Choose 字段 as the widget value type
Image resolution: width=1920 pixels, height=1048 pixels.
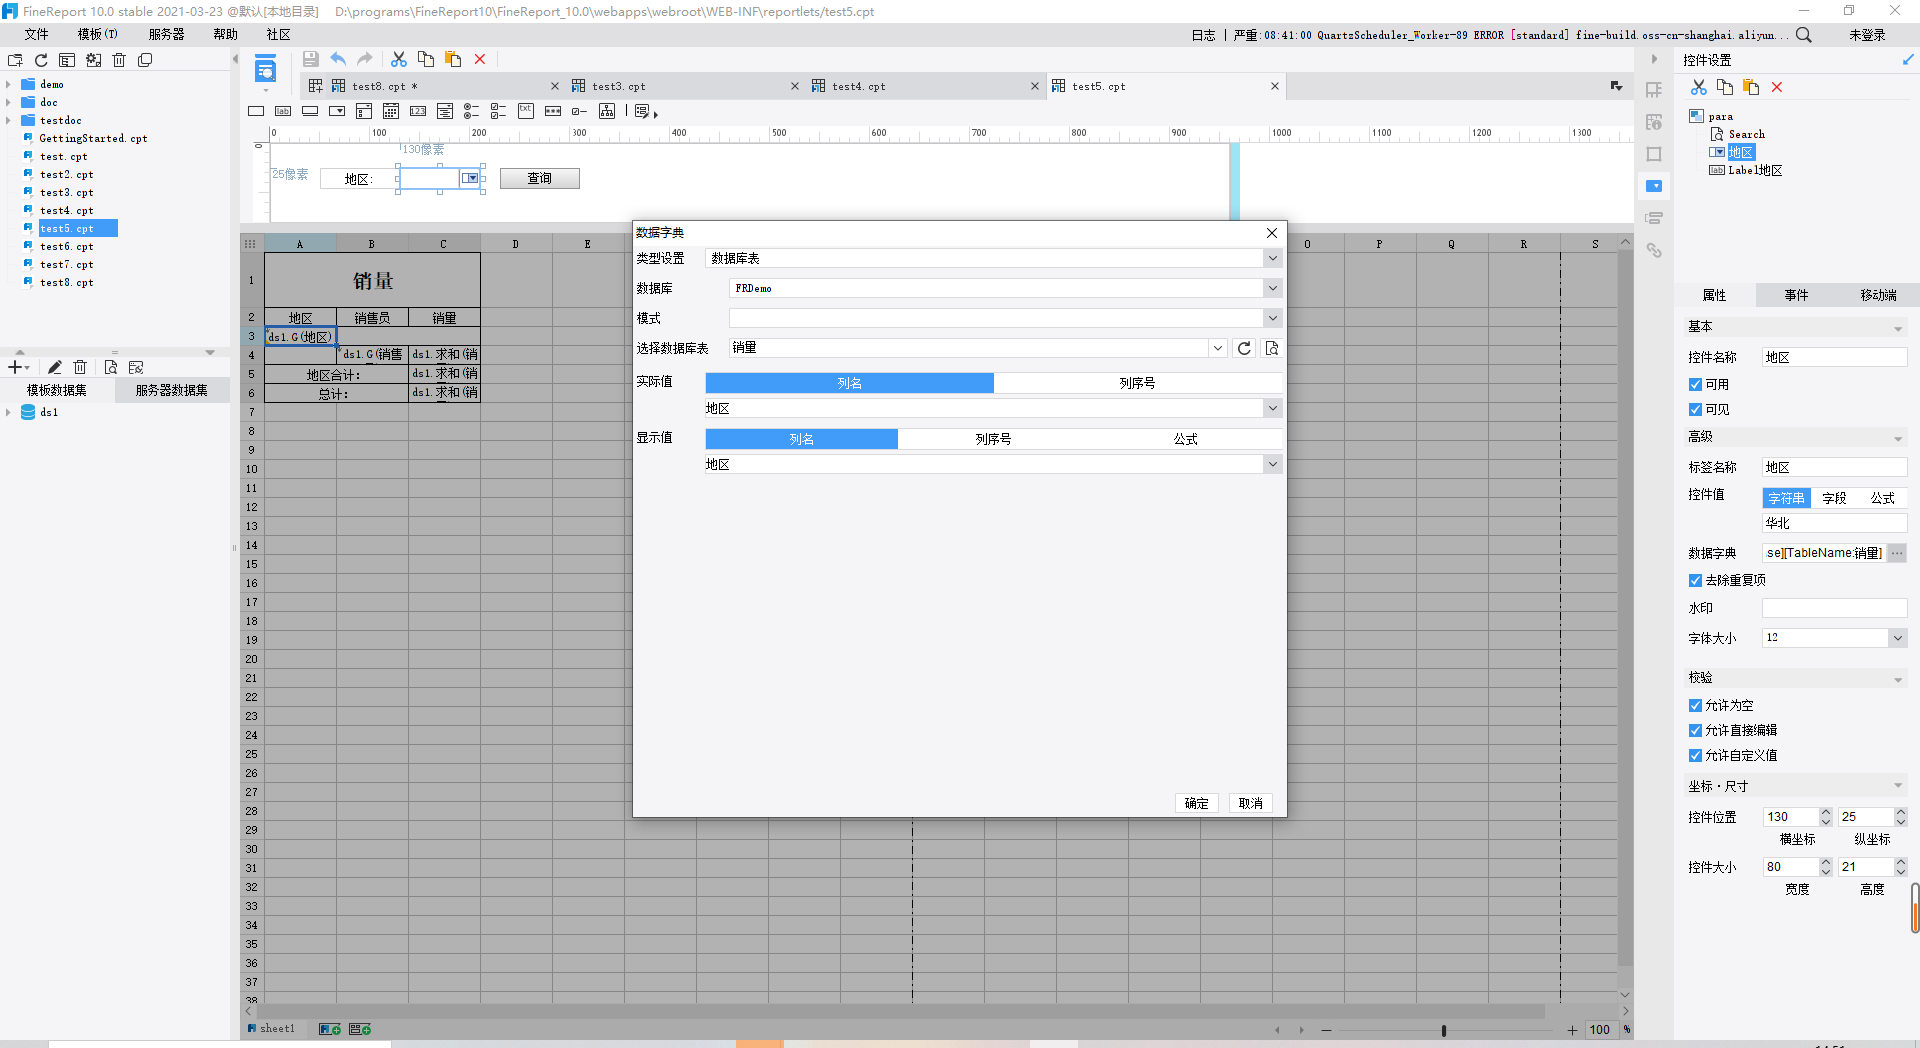[1834, 498]
